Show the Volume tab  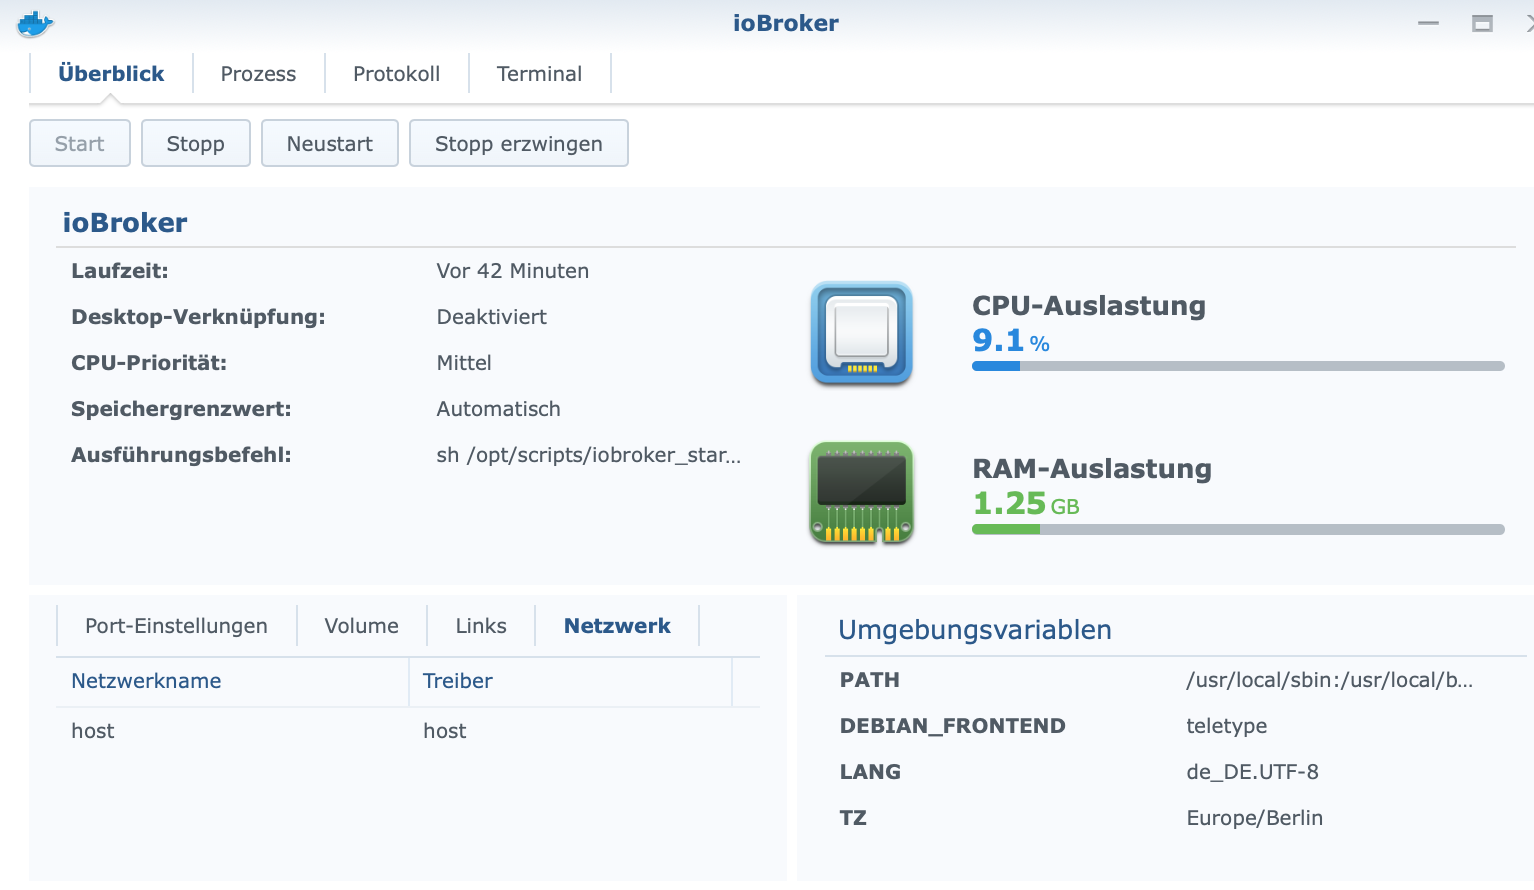361,626
